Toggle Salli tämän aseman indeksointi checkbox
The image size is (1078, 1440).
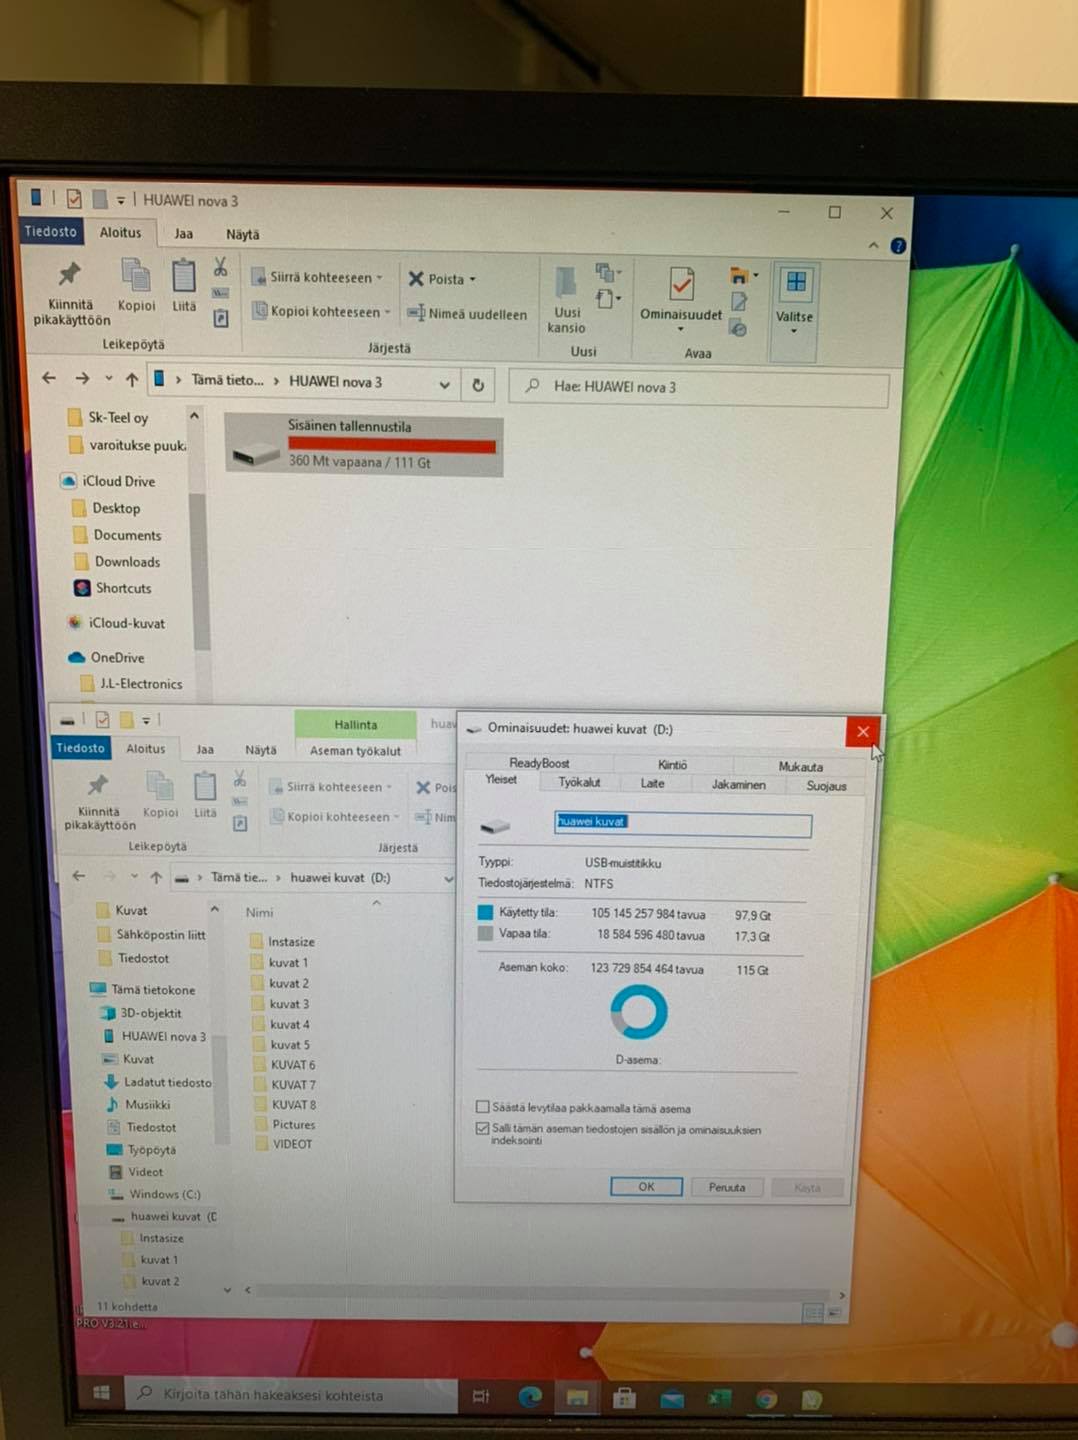(x=483, y=1128)
